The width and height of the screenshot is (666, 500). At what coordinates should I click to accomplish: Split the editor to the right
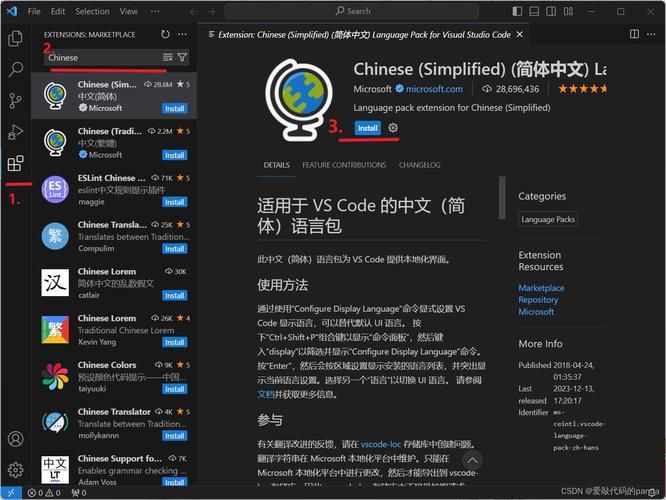pyautogui.click(x=634, y=34)
